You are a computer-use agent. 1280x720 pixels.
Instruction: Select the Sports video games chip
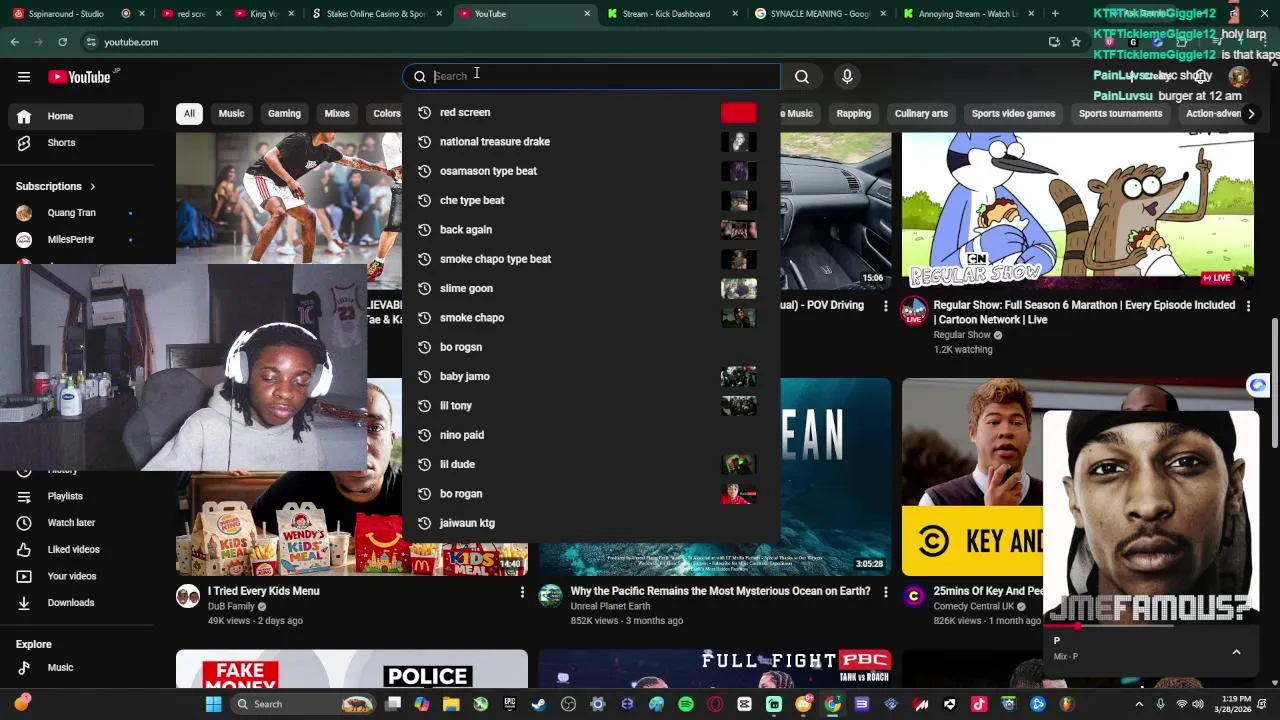pos(1013,114)
